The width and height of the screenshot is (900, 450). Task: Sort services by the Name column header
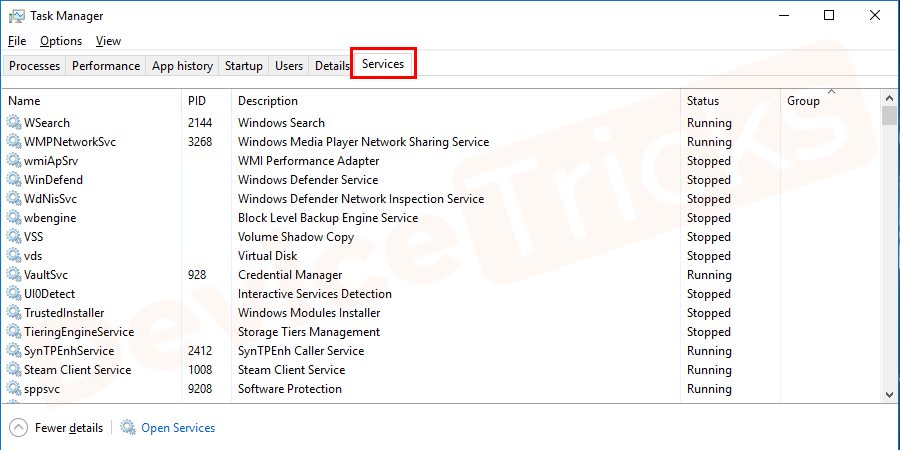pos(92,101)
